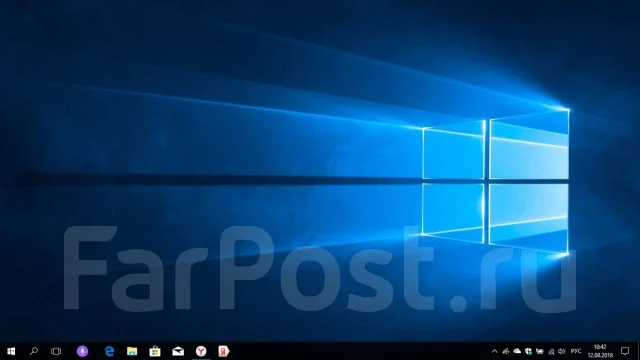Open the network connection tray icon
The width and height of the screenshot is (640, 360).
(x=551, y=351)
